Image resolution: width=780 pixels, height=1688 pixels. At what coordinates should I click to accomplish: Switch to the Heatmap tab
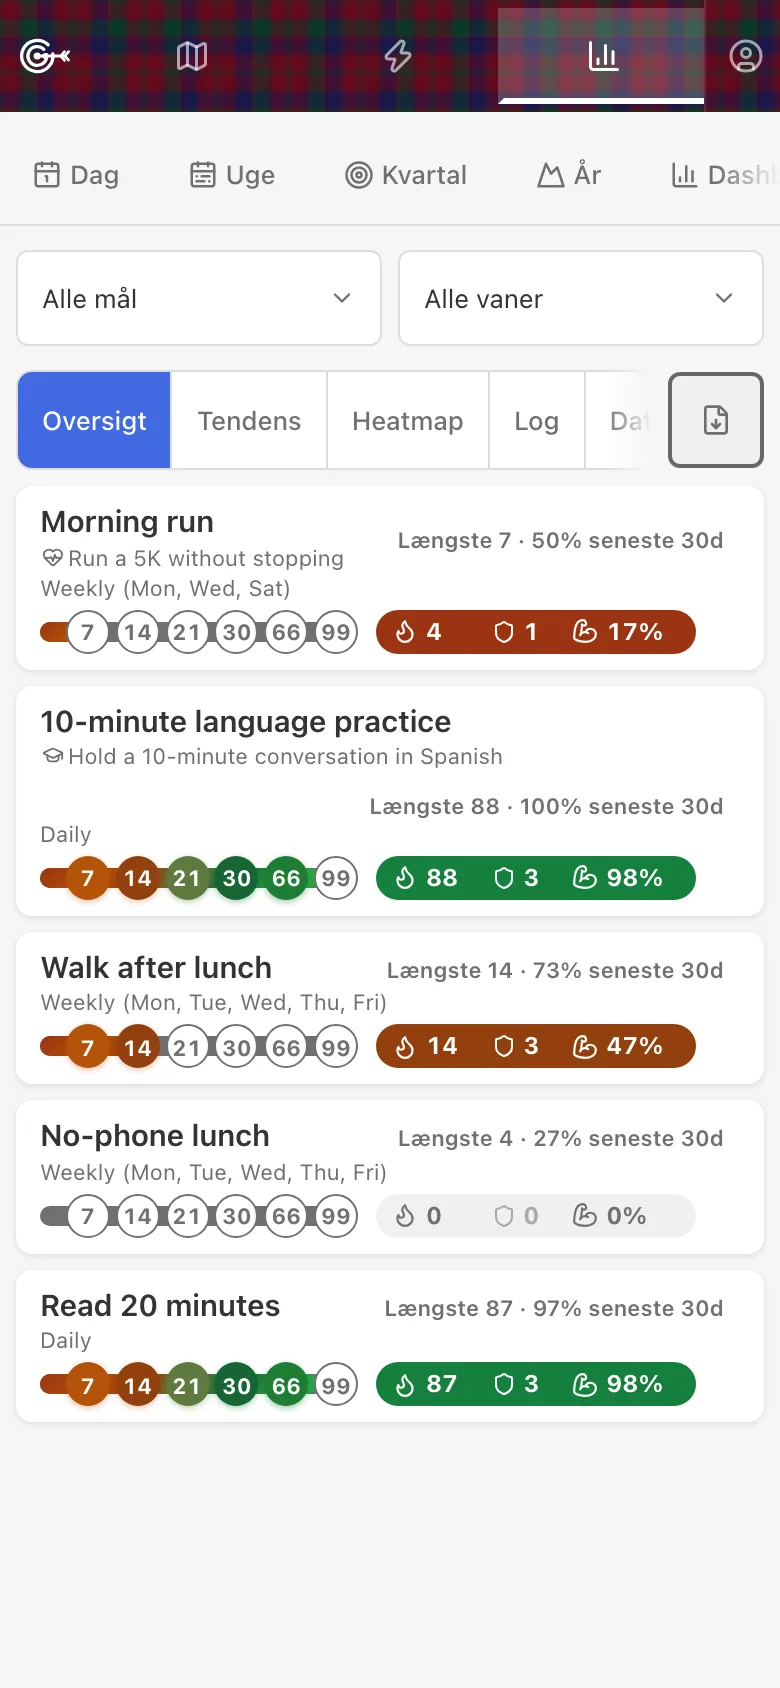(x=408, y=421)
